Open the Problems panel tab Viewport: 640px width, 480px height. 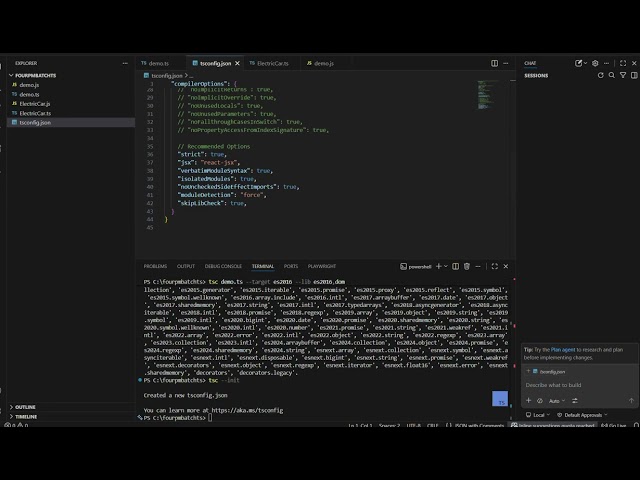pos(155,266)
